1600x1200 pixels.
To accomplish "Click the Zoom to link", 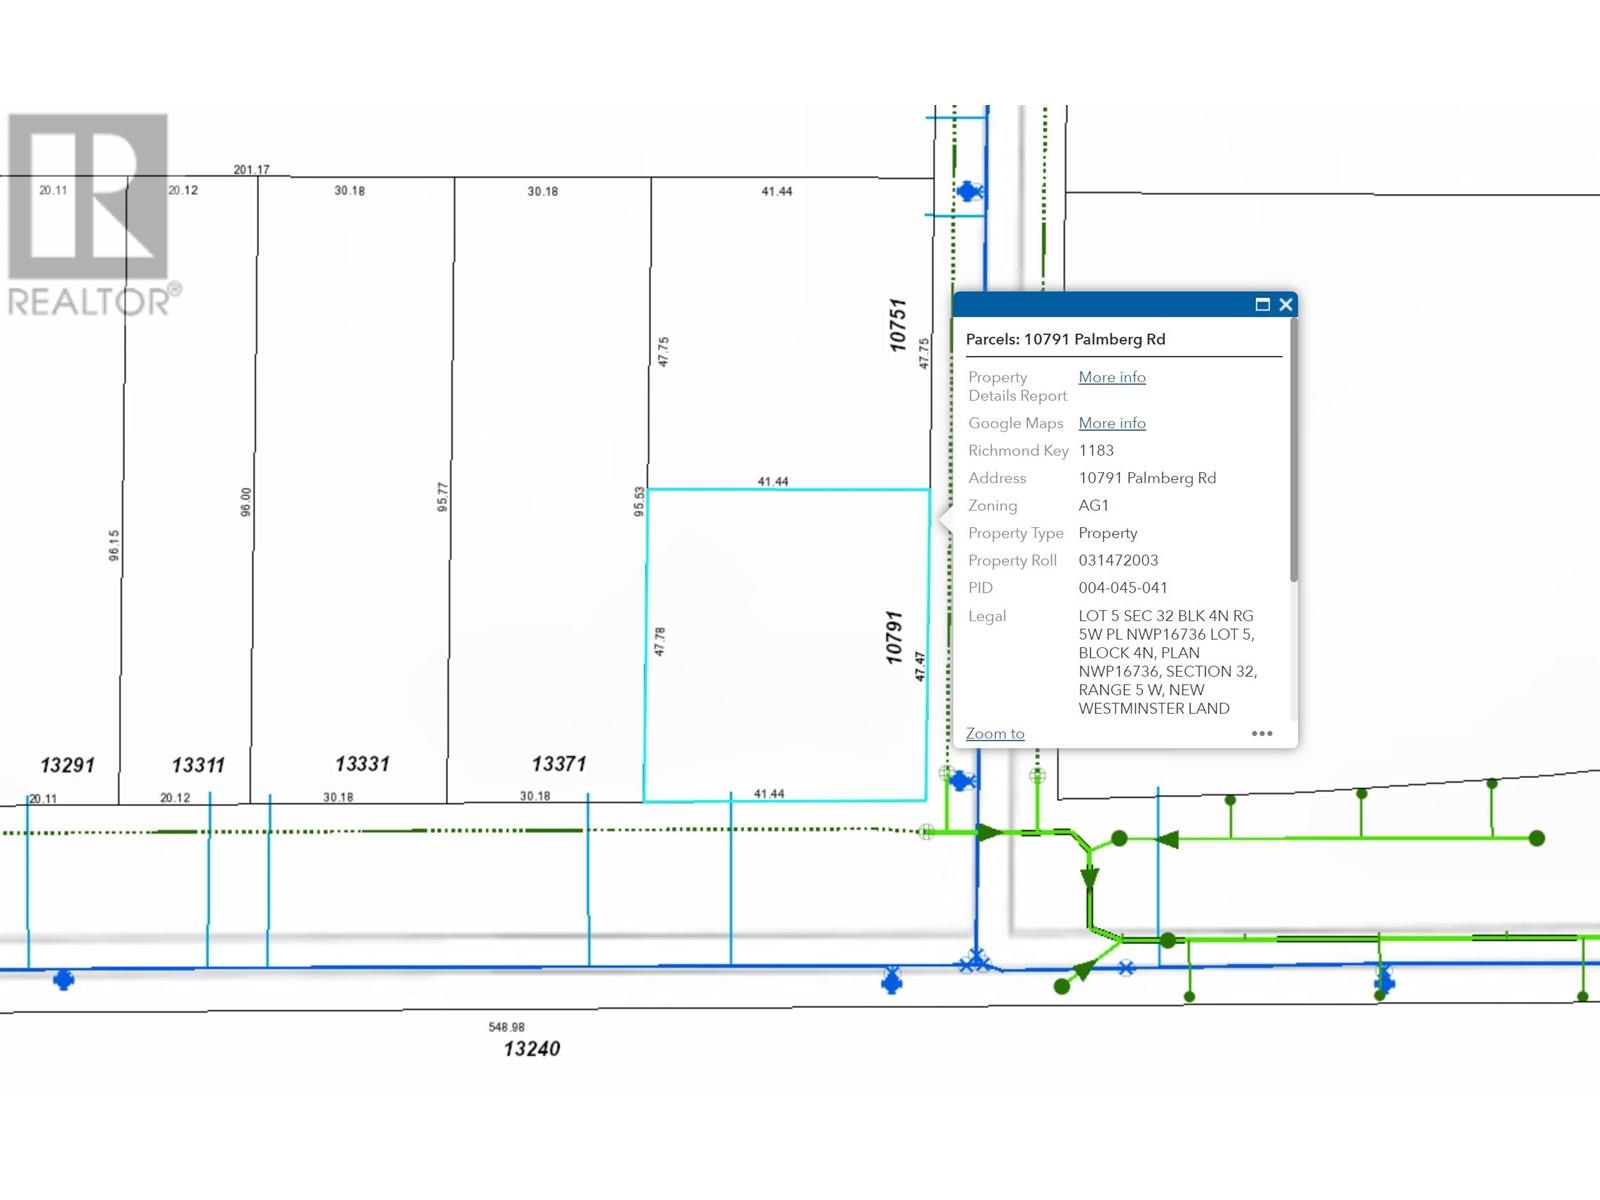I will [x=994, y=734].
